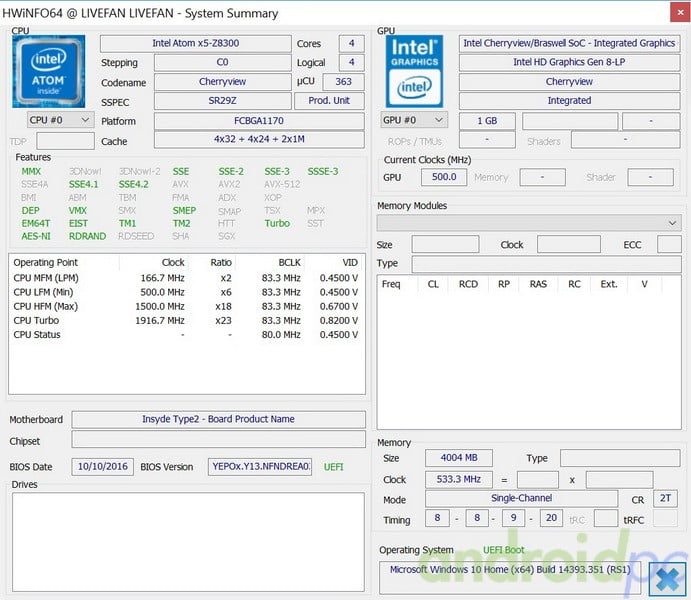Image resolution: width=691 pixels, height=600 pixels.
Task: Click inside the empty Drives list box
Action: pos(188,542)
